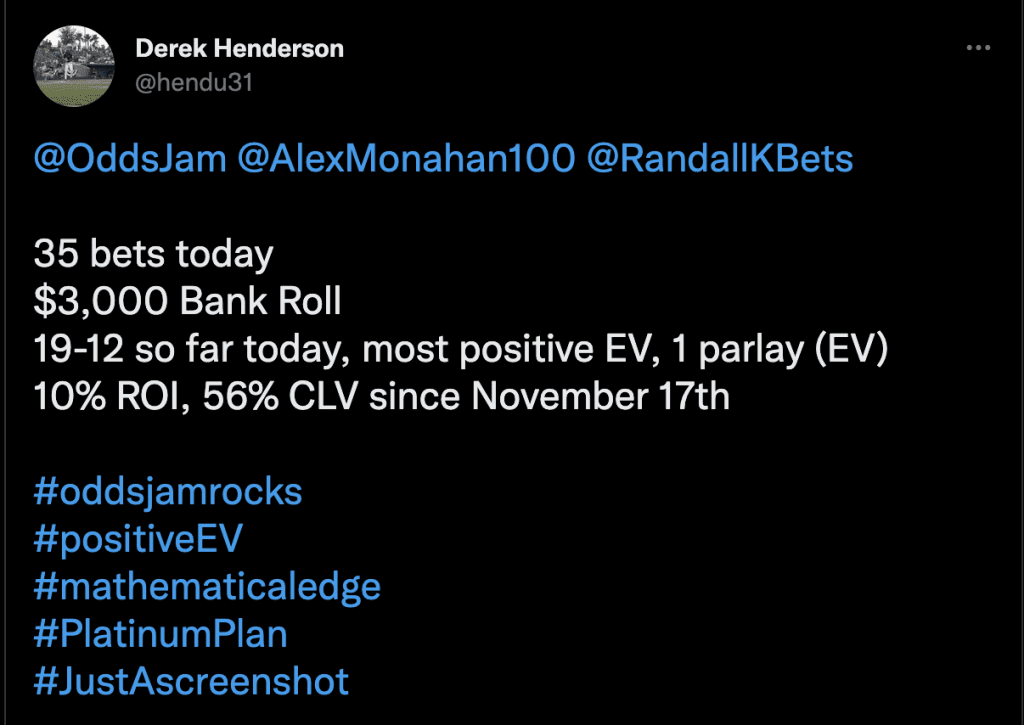This screenshot has width=1024, height=725.
Task: Click the "Bank Roll" words in the tweet
Action: click(x=261, y=302)
